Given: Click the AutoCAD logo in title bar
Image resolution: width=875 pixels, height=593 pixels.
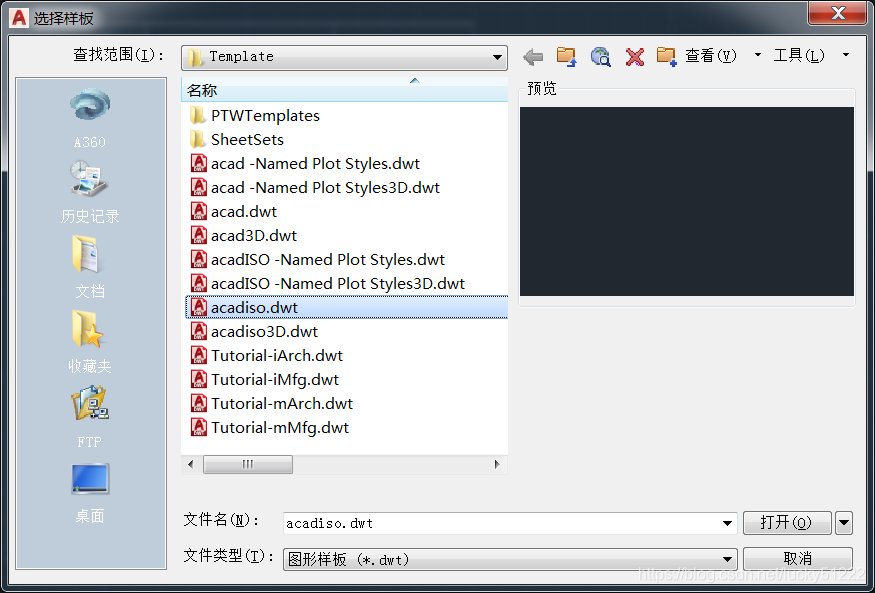Looking at the screenshot, I should pyautogui.click(x=18, y=18).
